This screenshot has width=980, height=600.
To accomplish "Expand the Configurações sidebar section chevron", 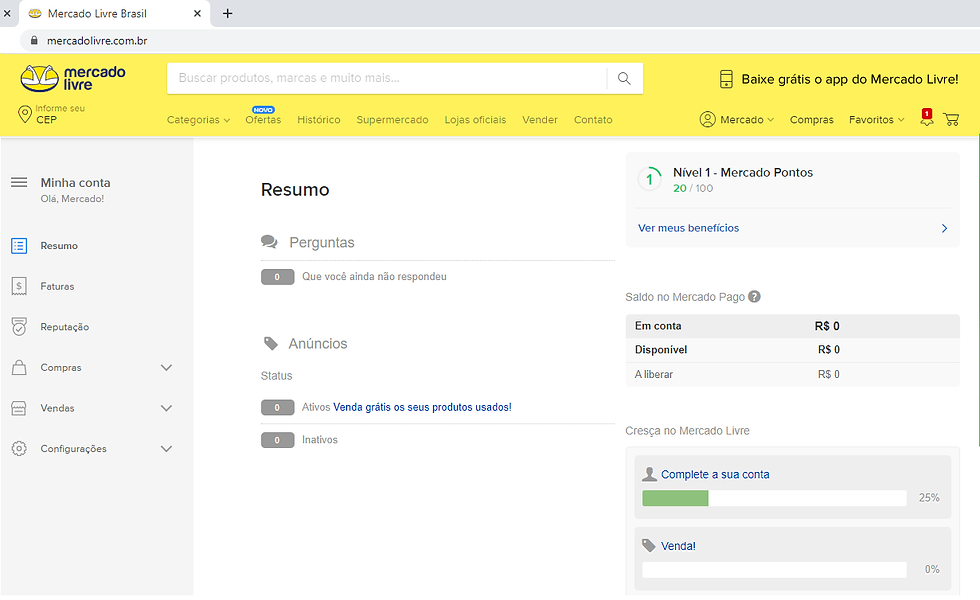I will point(166,449).
